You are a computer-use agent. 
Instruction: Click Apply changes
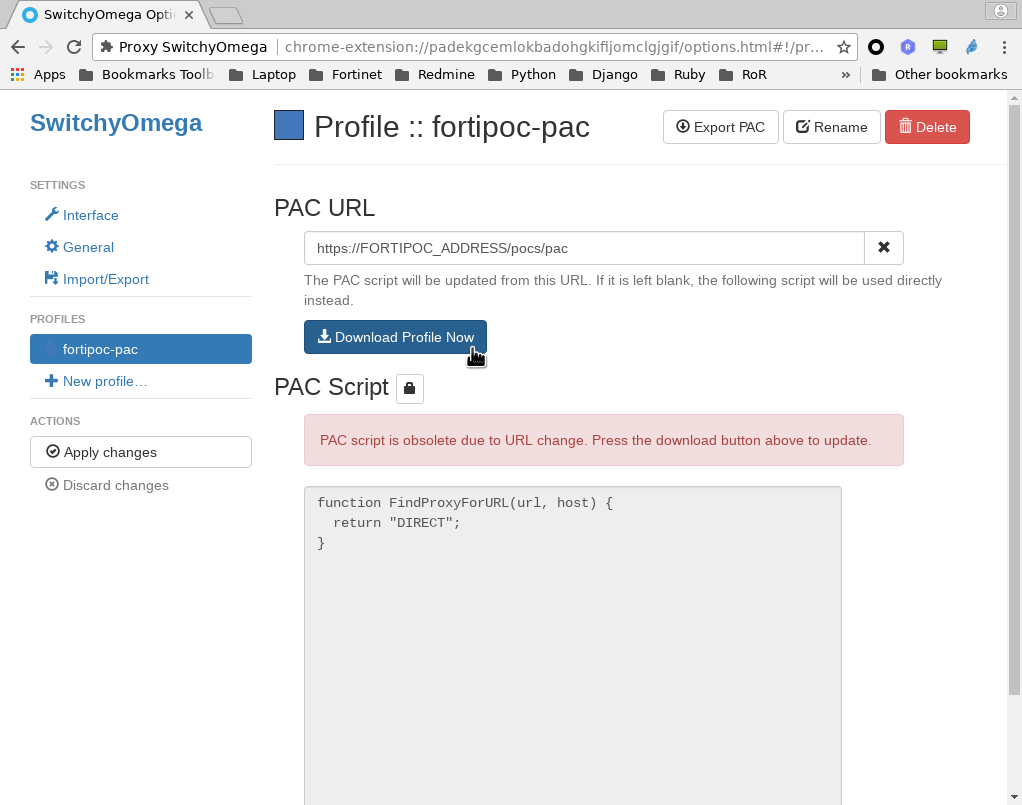[x=141, y=452]
